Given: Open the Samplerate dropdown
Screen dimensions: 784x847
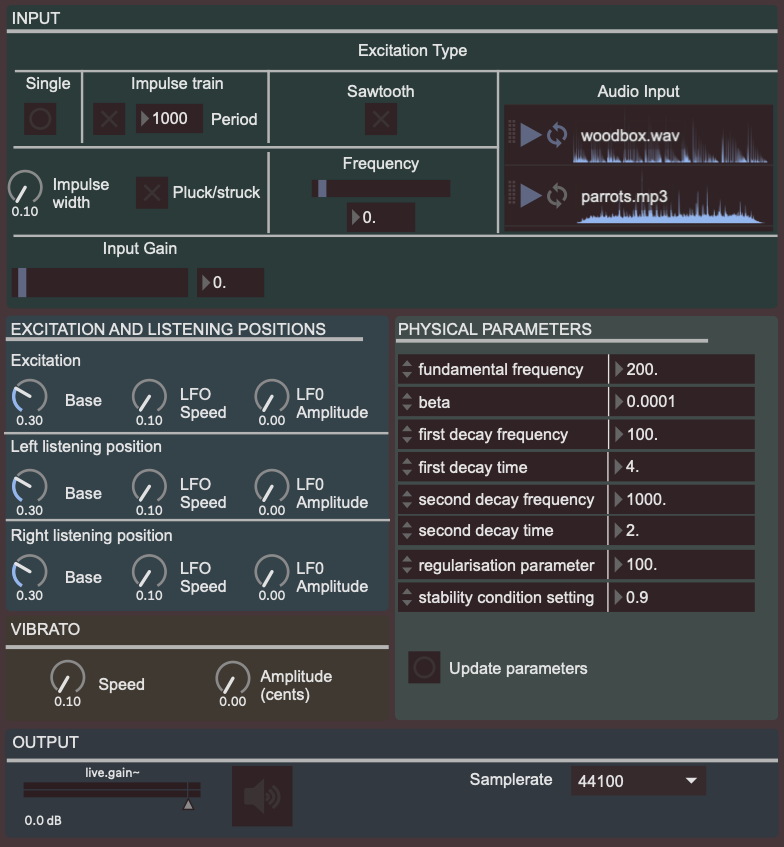Looking at the screenshot, I should coord(638,781).
